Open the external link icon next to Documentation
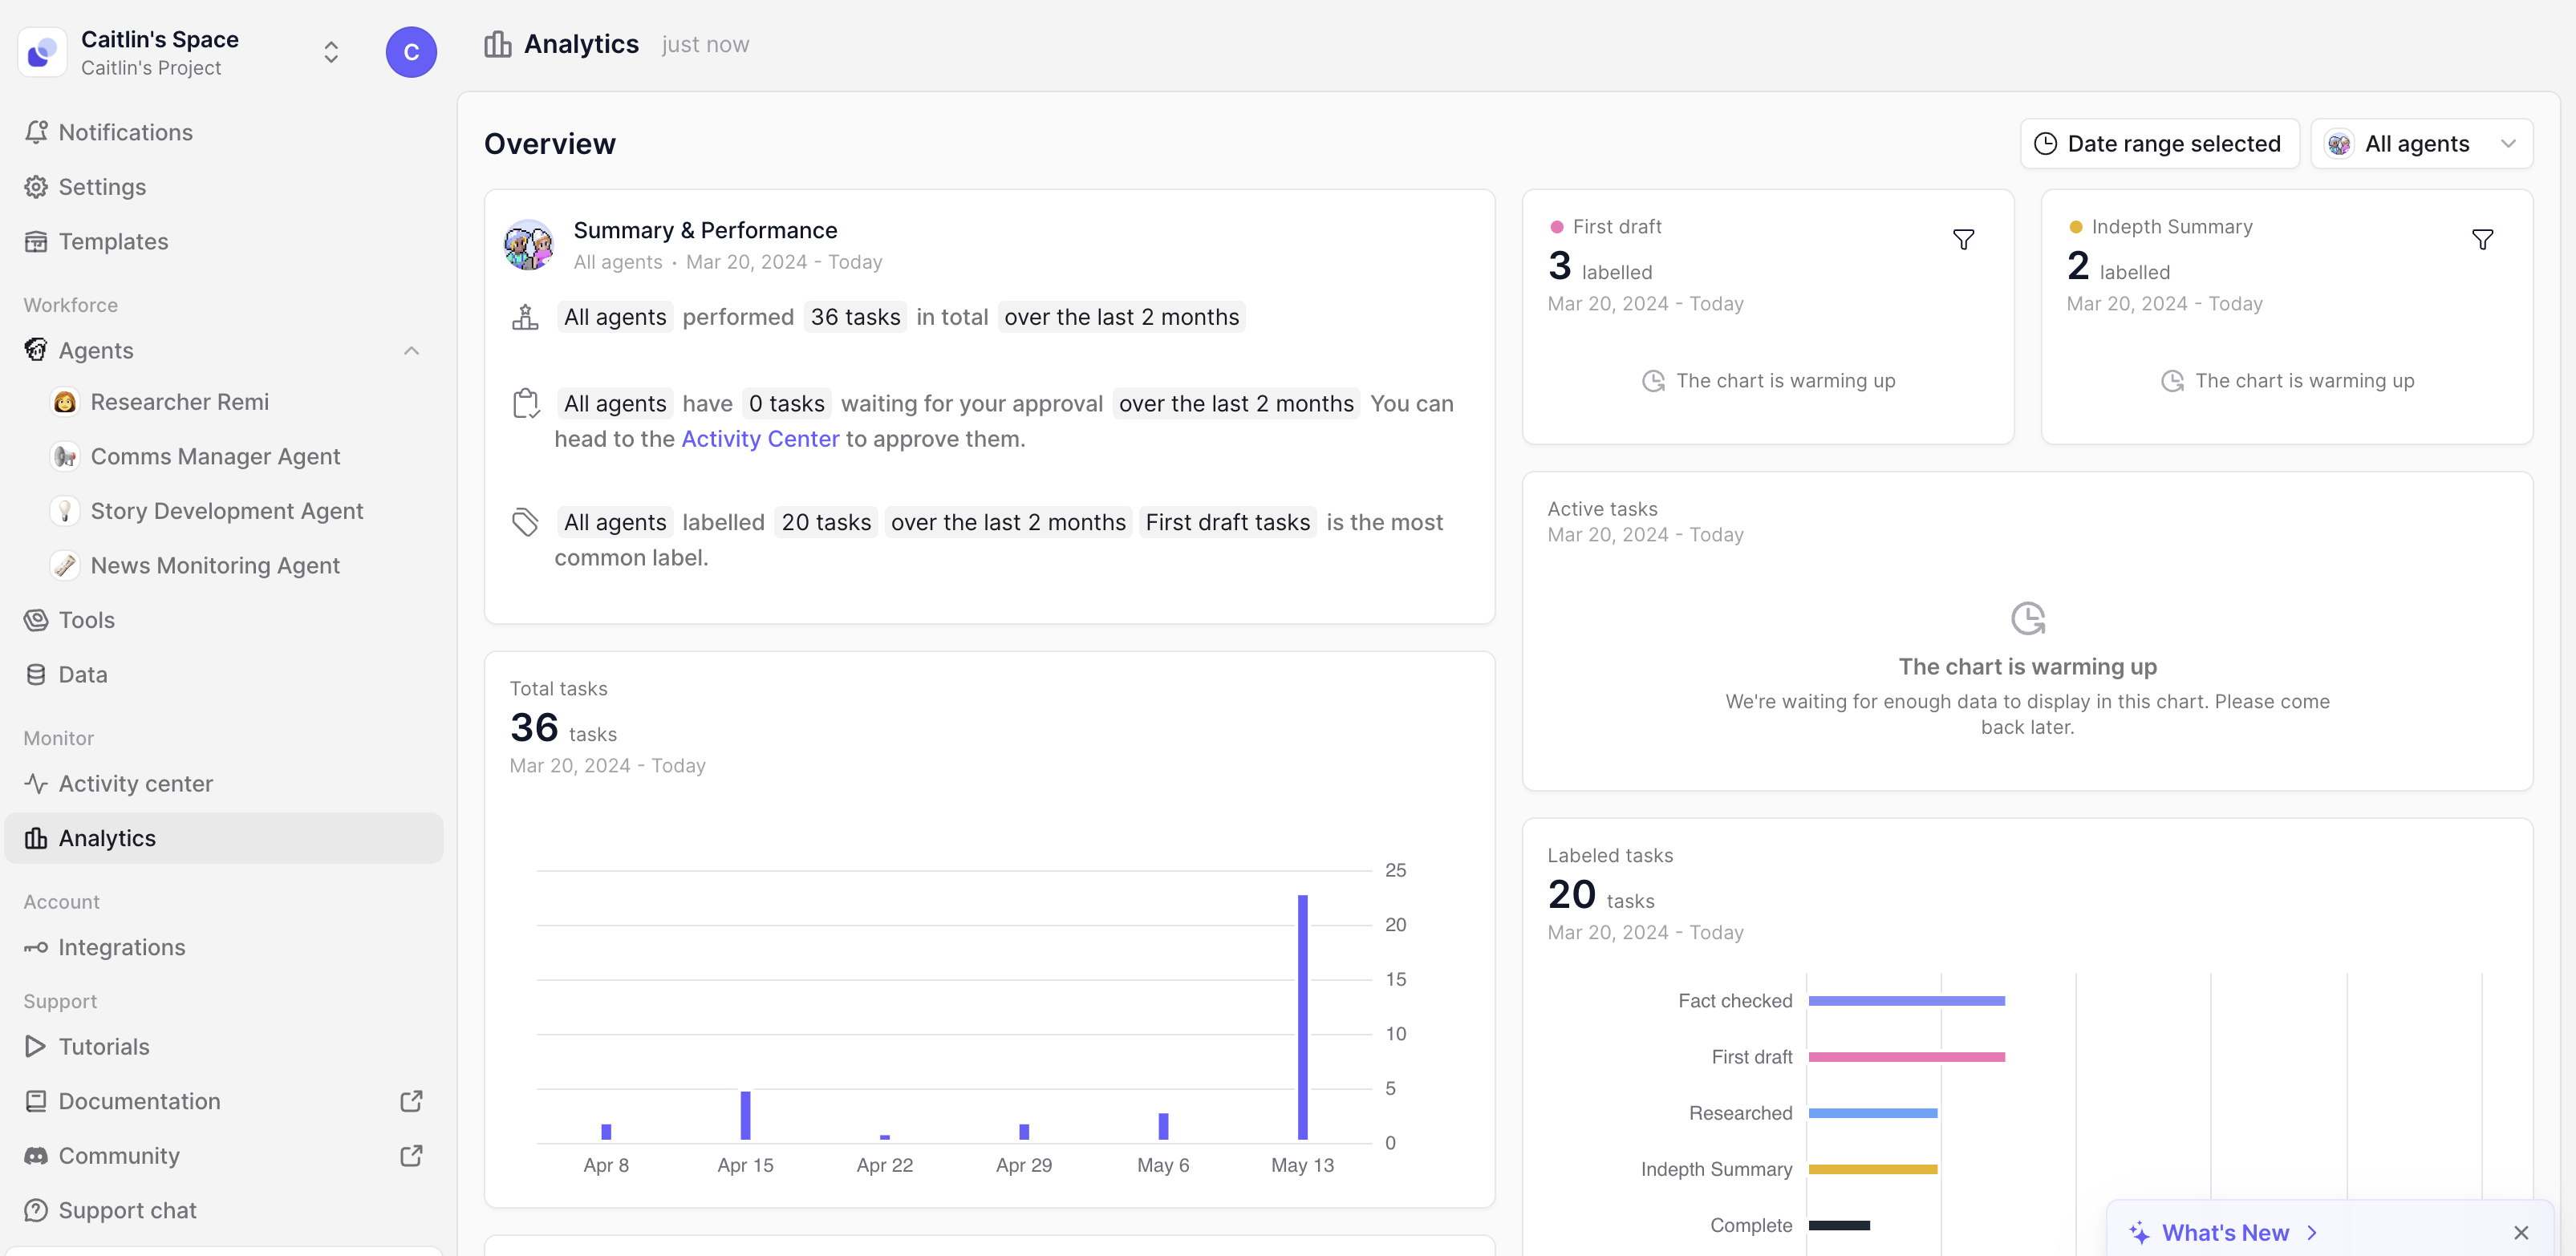This screenshot has height=1256, width=2576. coord(411,1101)
